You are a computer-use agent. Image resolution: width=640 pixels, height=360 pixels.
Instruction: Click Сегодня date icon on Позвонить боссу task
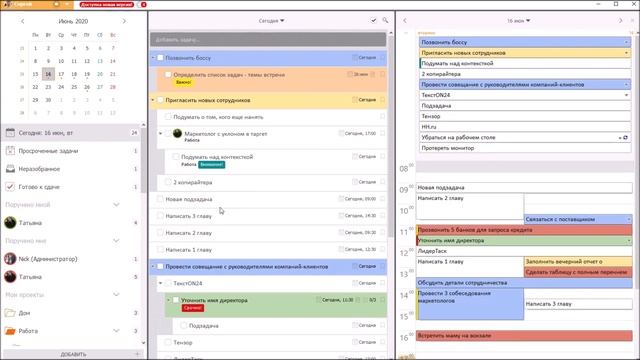[355, 58]
